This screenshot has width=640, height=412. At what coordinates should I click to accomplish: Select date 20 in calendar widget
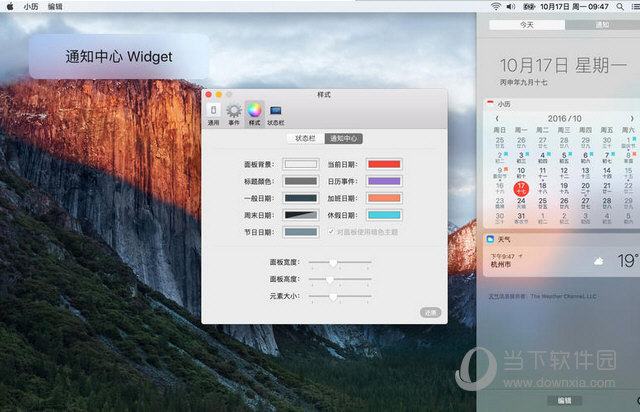(x=585, y=188)
